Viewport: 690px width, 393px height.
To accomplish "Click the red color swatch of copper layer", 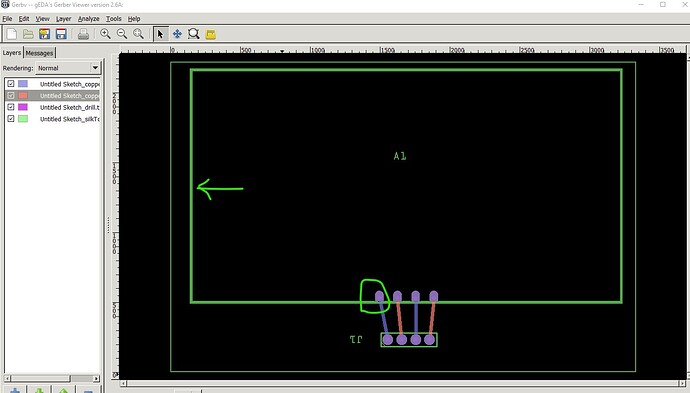I will (23, 95).
